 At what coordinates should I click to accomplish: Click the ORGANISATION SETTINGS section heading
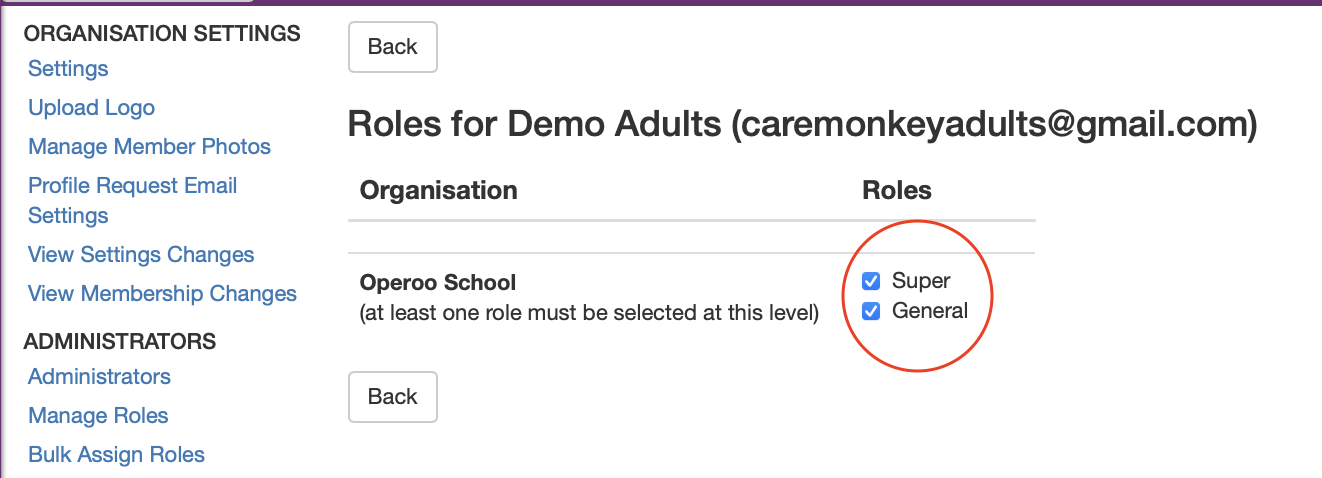tap(162, 34)
